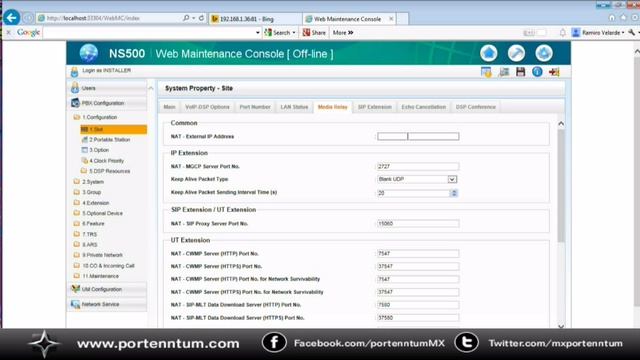
Task: Open the wrench setup icon in header
Action: click(x=516, y=53)
